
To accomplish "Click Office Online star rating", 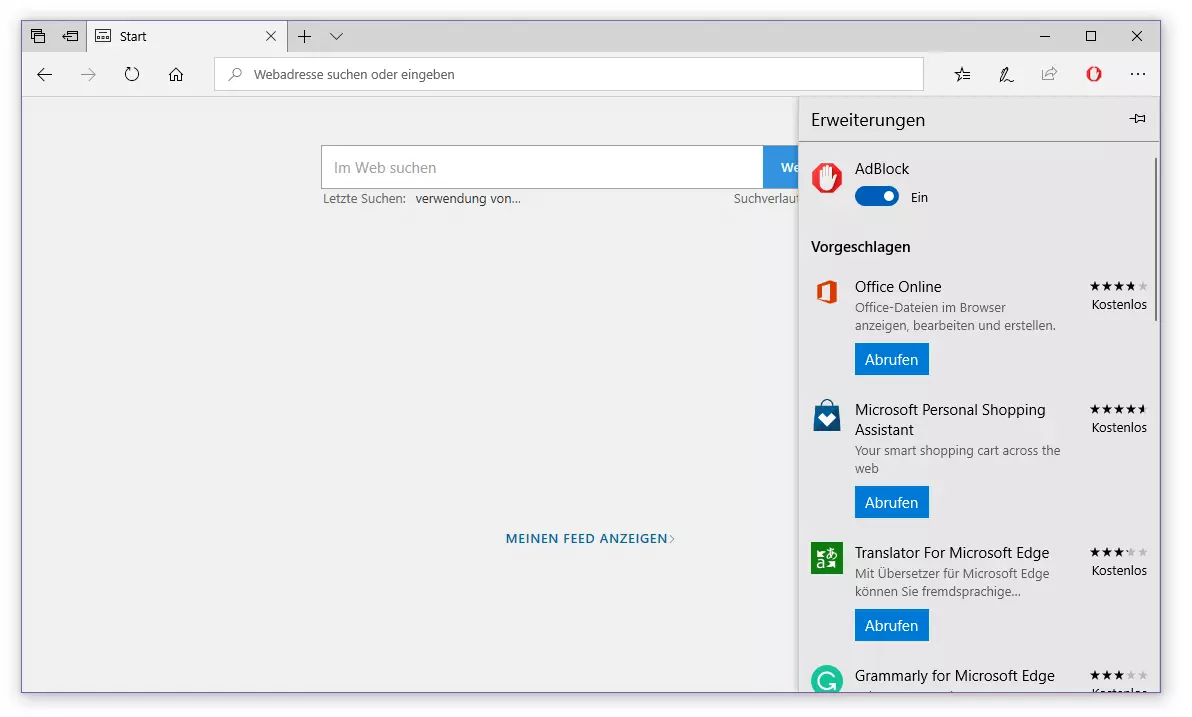I will (1118, 287).
